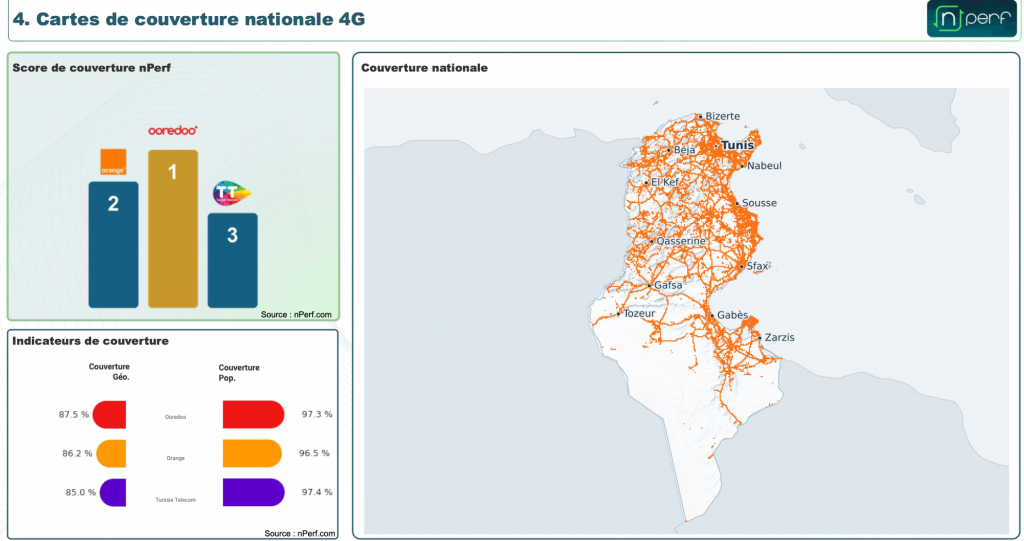Click the Ooredoo logo above the podium
Screen dimensions: 1024x541
pyautogui.click(x=172, y=131)
